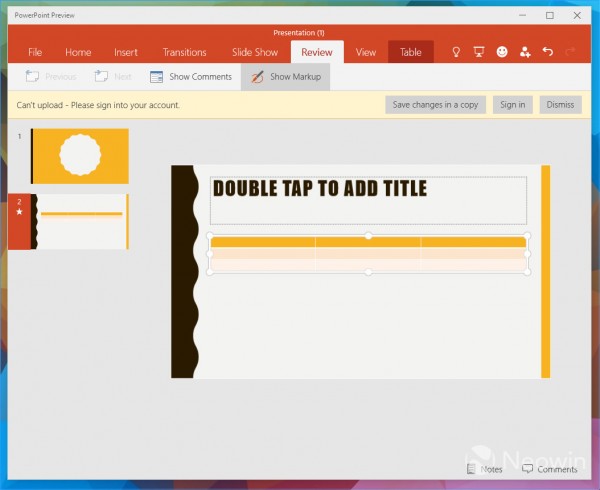Toggle Show Comments pane
The width and height of the screenshot is (600, 490).
pos(191,77)
